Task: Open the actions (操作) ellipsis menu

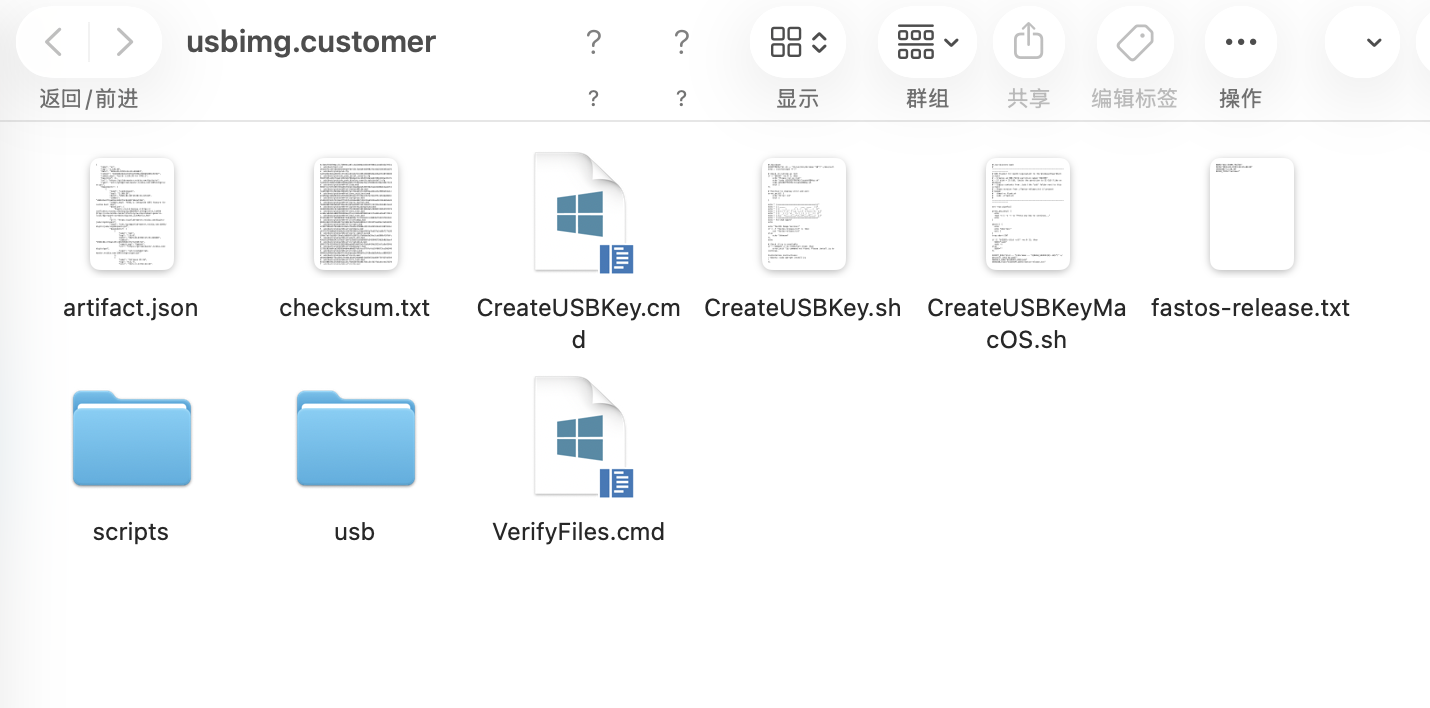Action: [x=1240, y=42]
